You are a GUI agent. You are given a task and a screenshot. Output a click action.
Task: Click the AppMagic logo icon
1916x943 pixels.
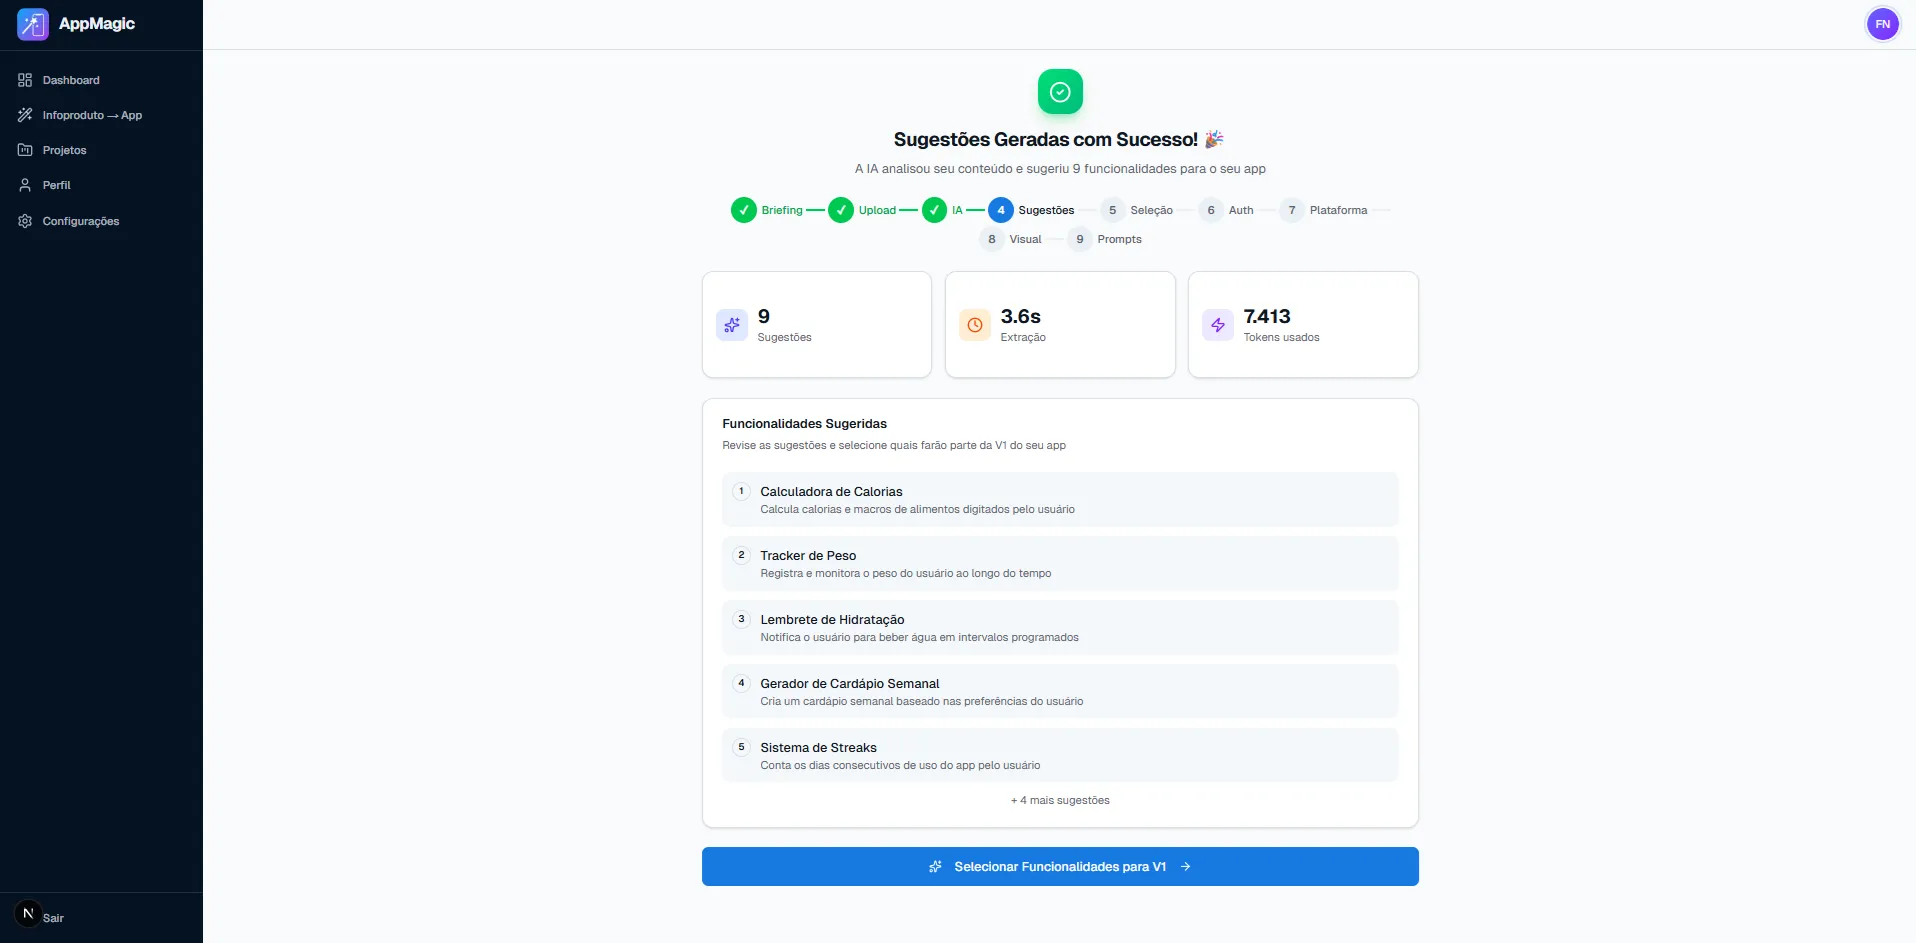(x=33, y=24)
